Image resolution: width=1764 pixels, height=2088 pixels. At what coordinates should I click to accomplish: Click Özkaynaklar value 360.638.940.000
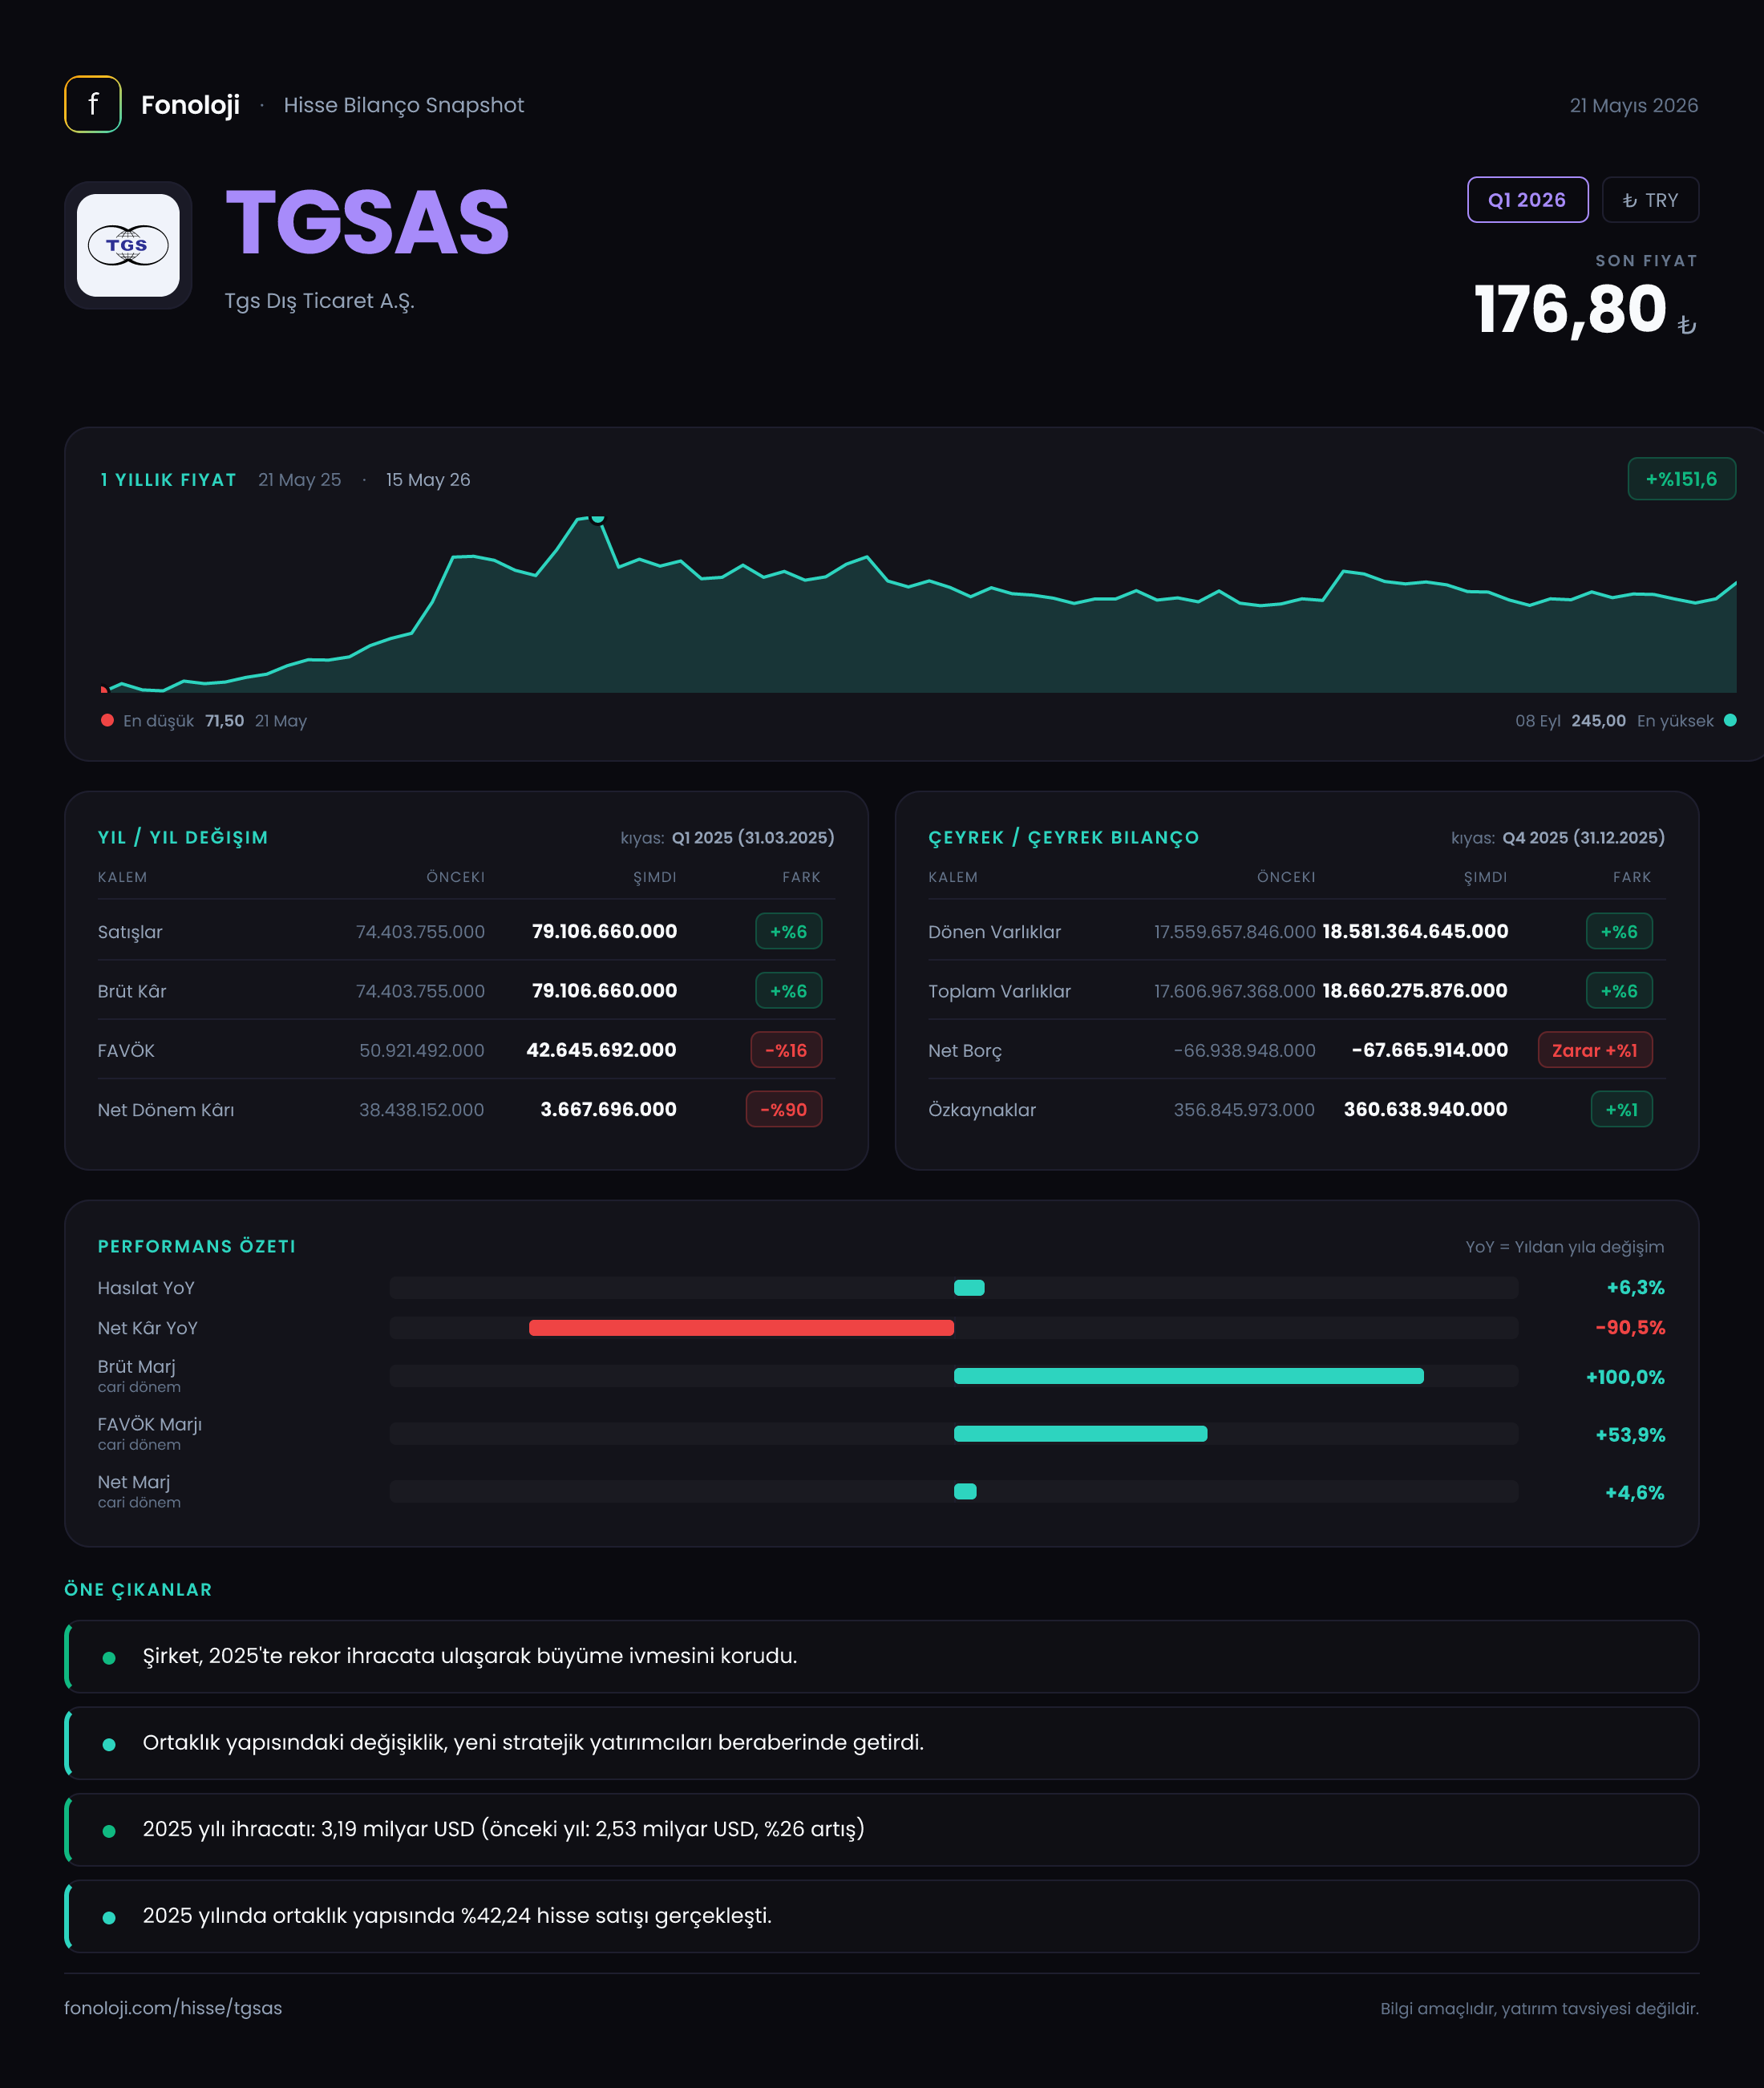click(1425, 1109)
